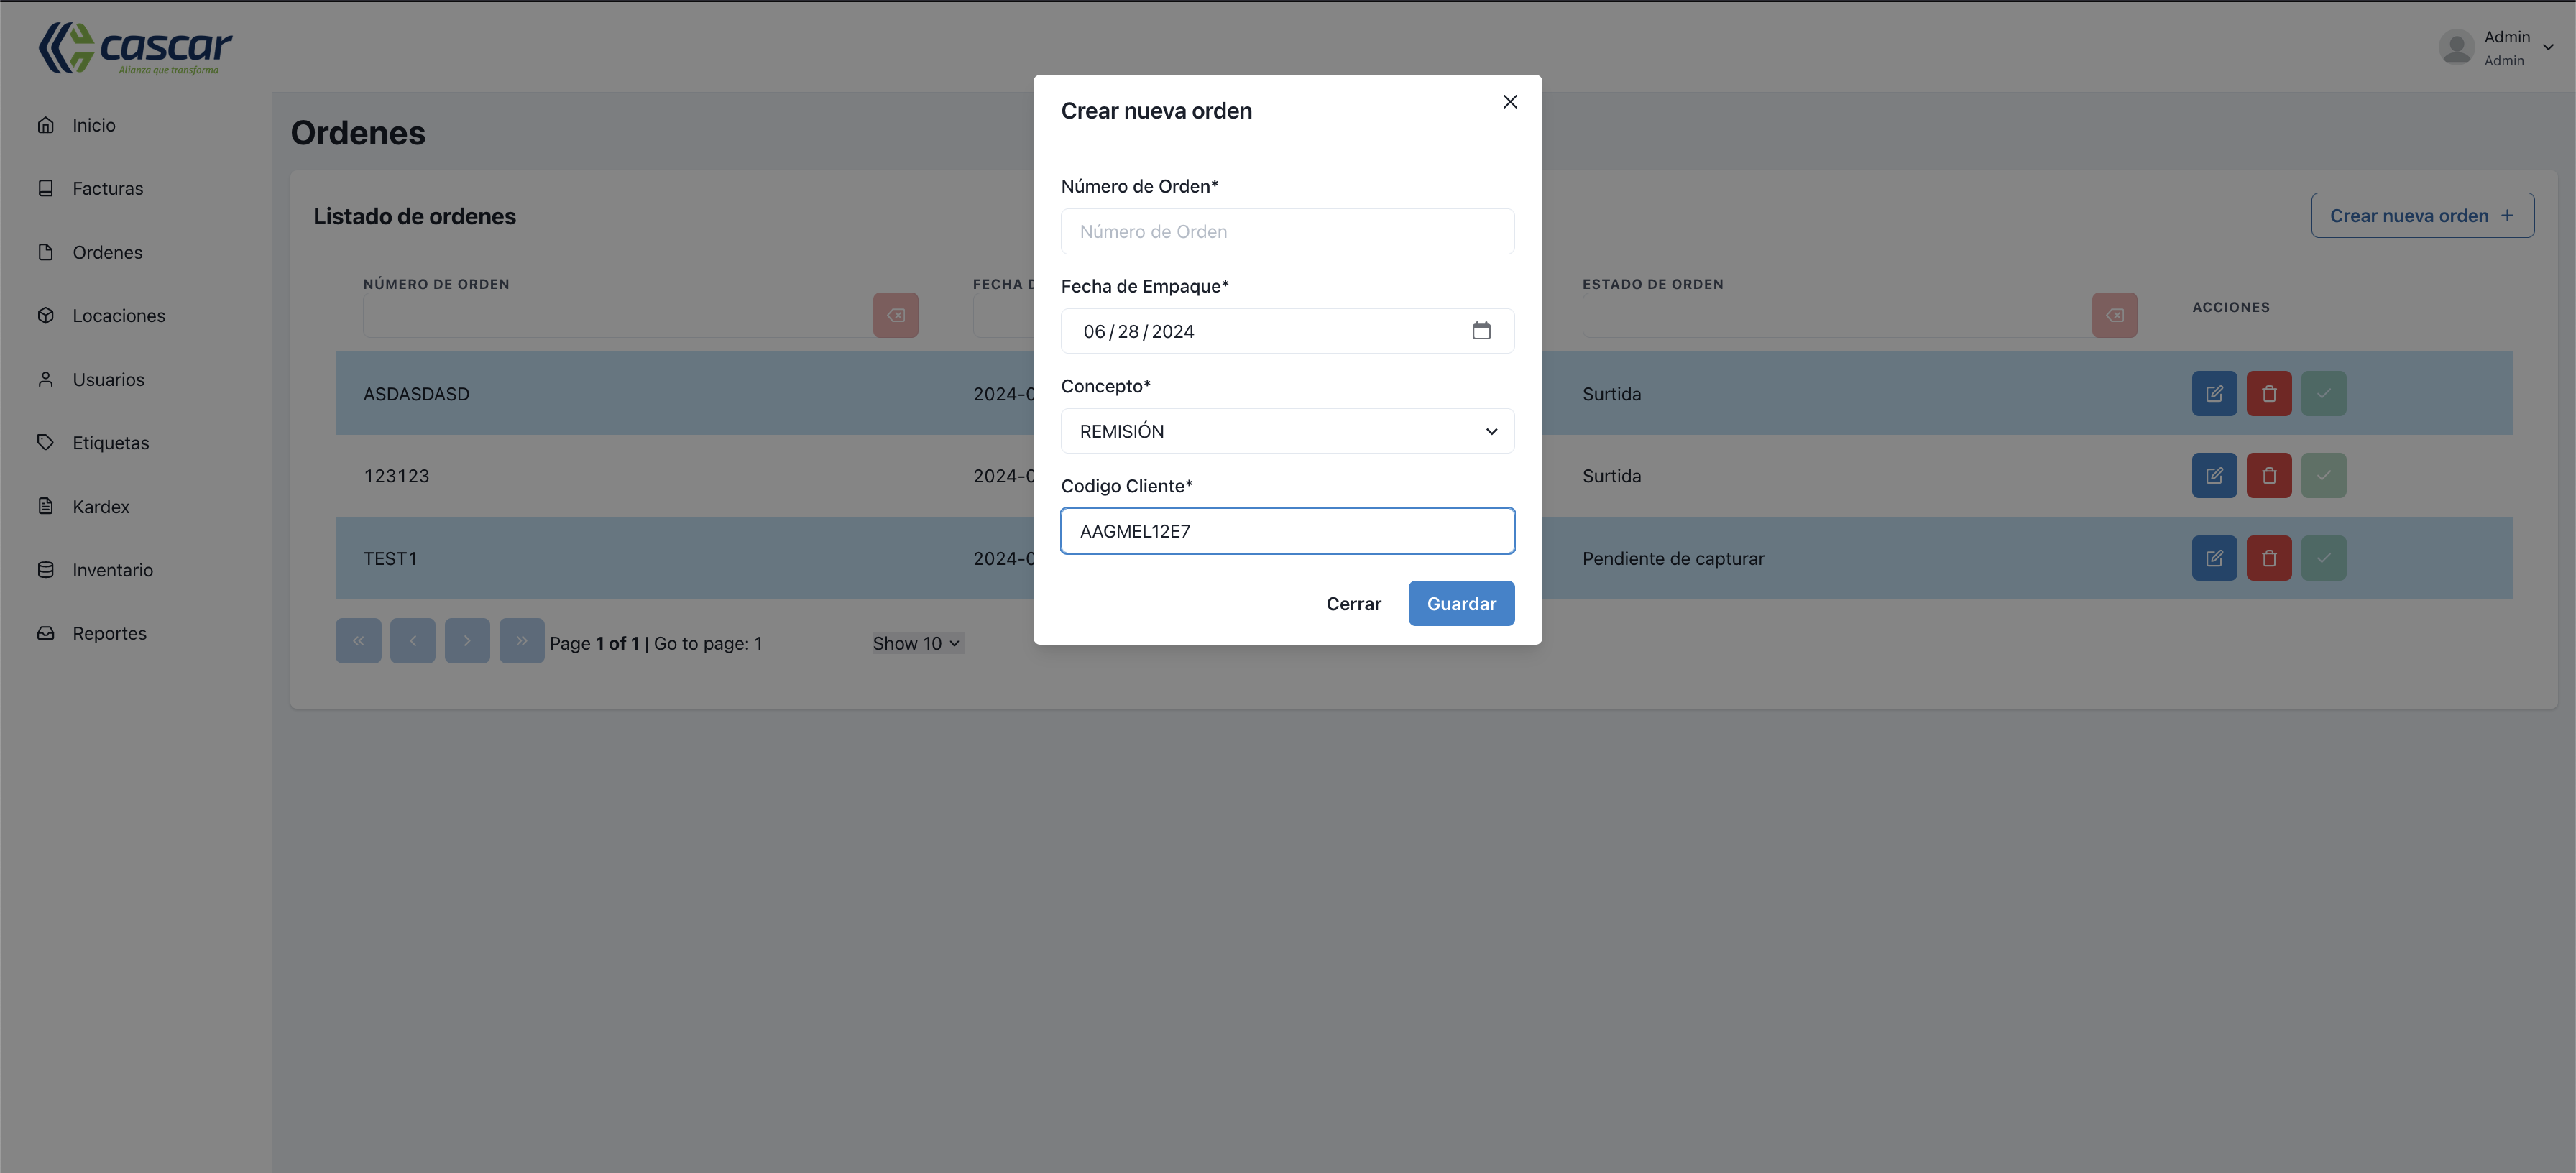Screen dimensions: 2576x1173
Task: Open the Fecha de Empaque calendar picker
Action: click(x=1482, y=330)
